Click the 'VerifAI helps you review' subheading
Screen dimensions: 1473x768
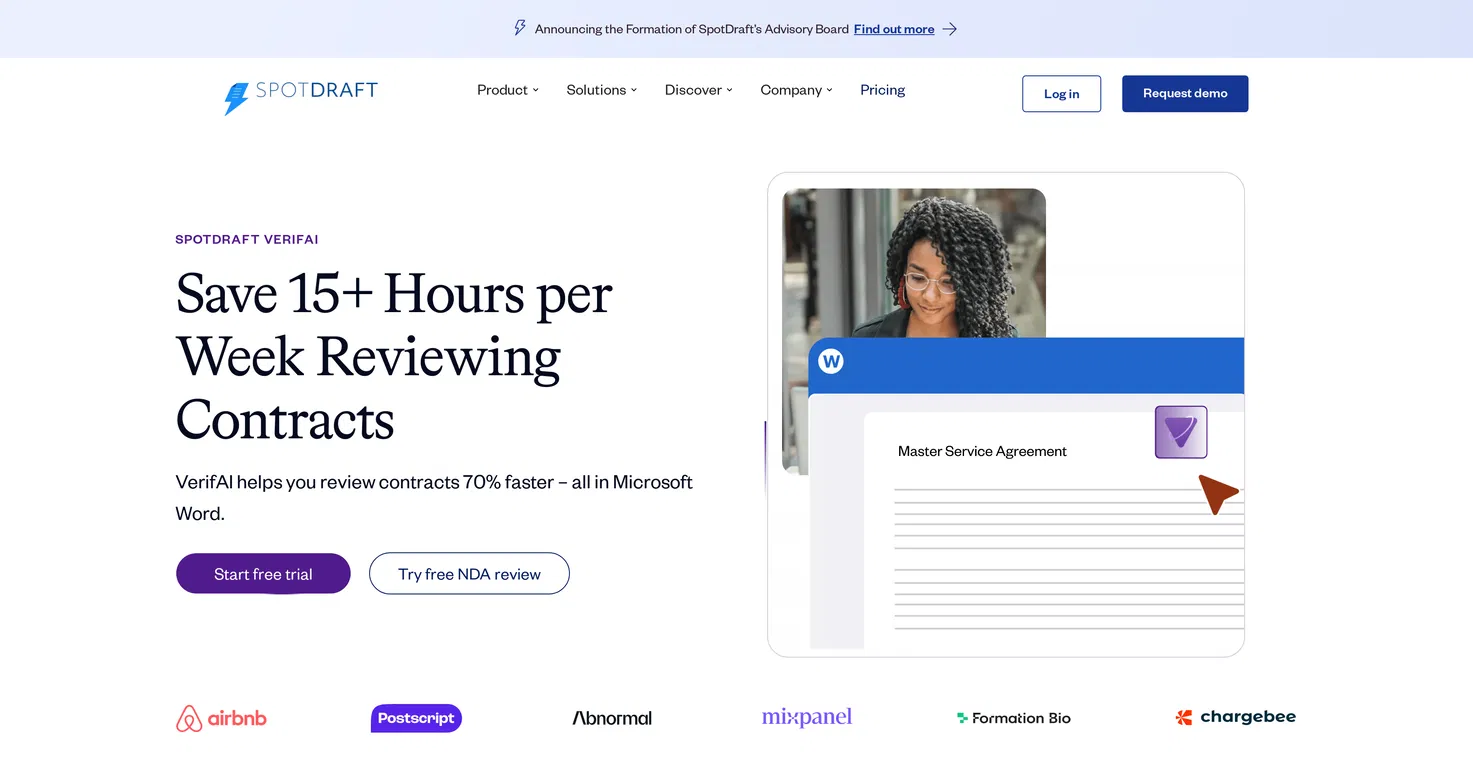point(434,497)
